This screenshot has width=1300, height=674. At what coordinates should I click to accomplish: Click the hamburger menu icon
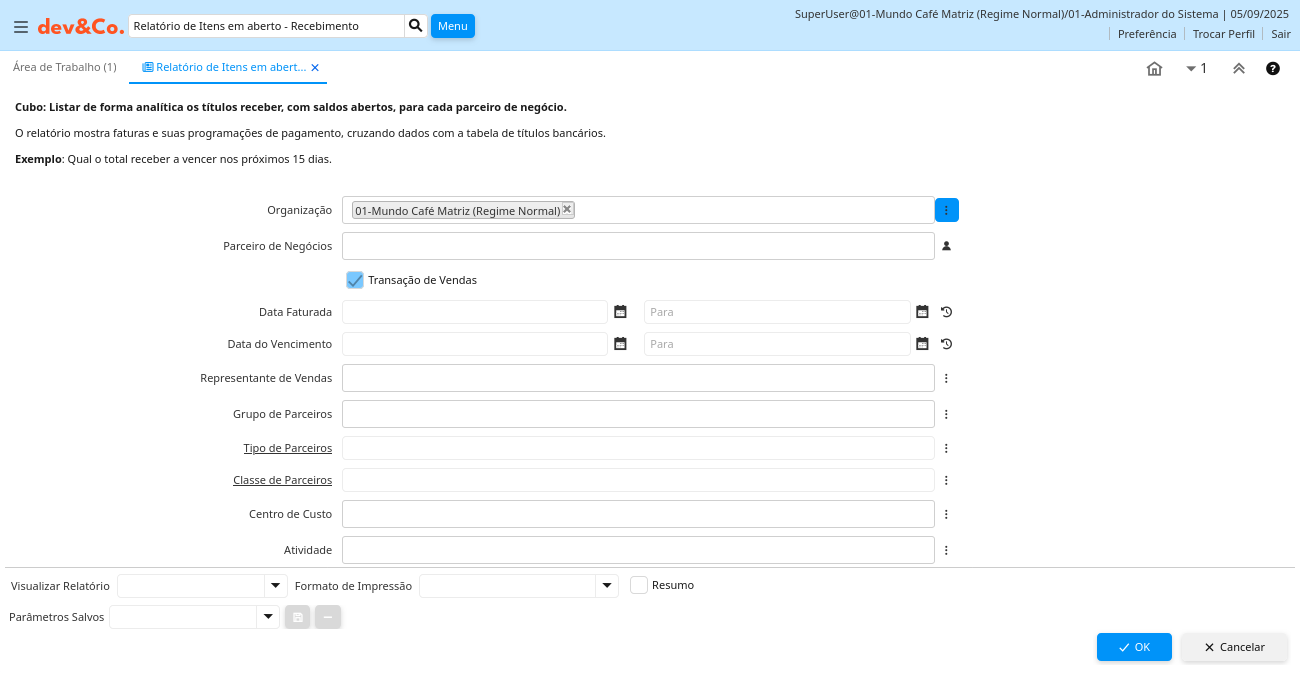[20, 26]
